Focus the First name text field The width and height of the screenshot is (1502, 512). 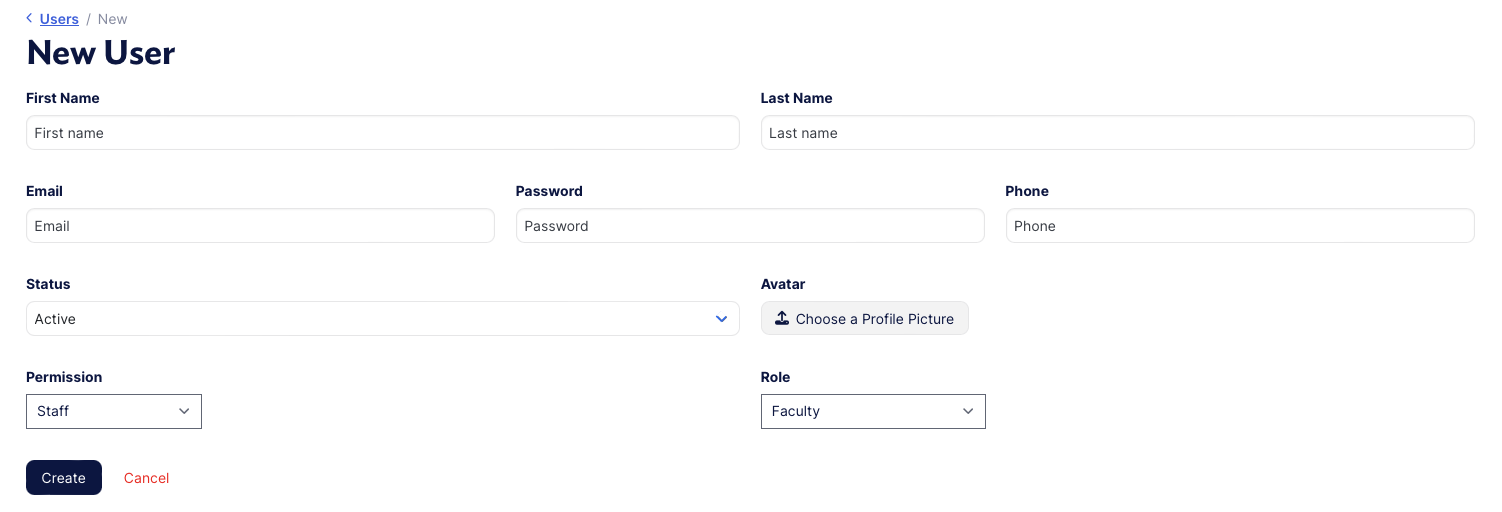click(382, 133)
